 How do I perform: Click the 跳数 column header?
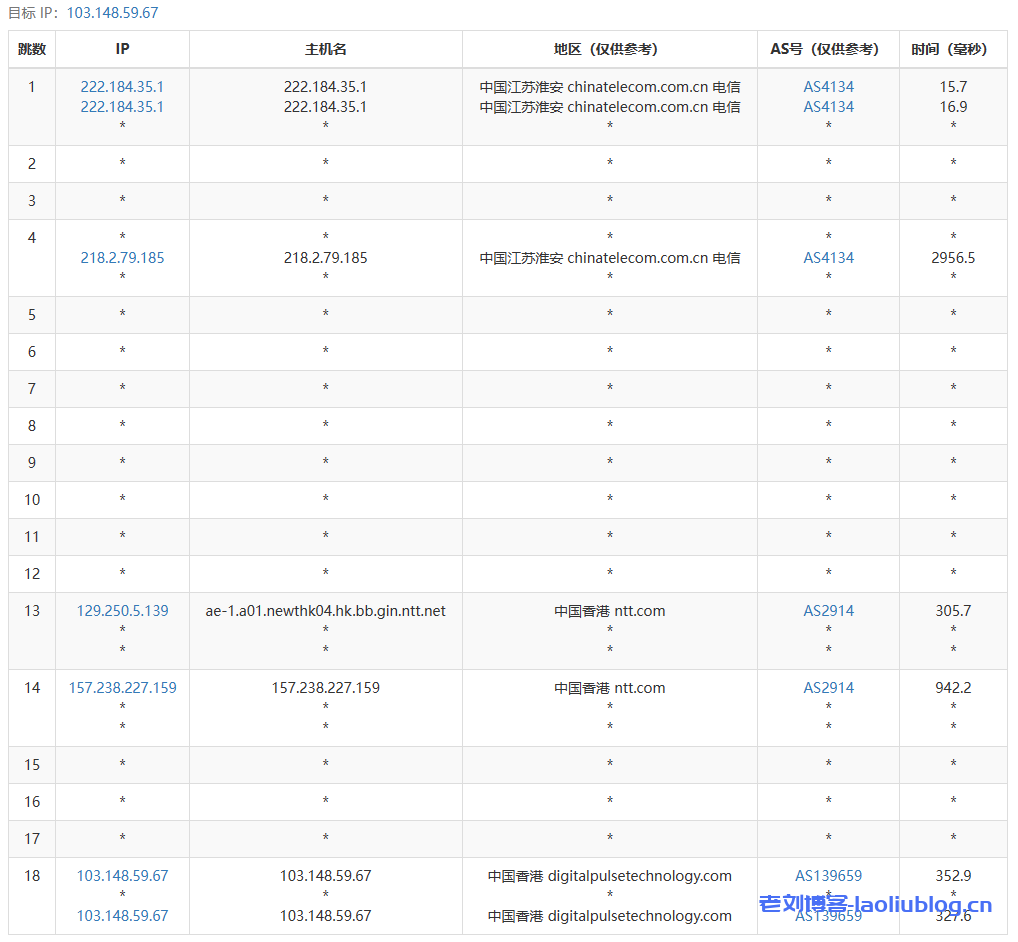[32, 49]
